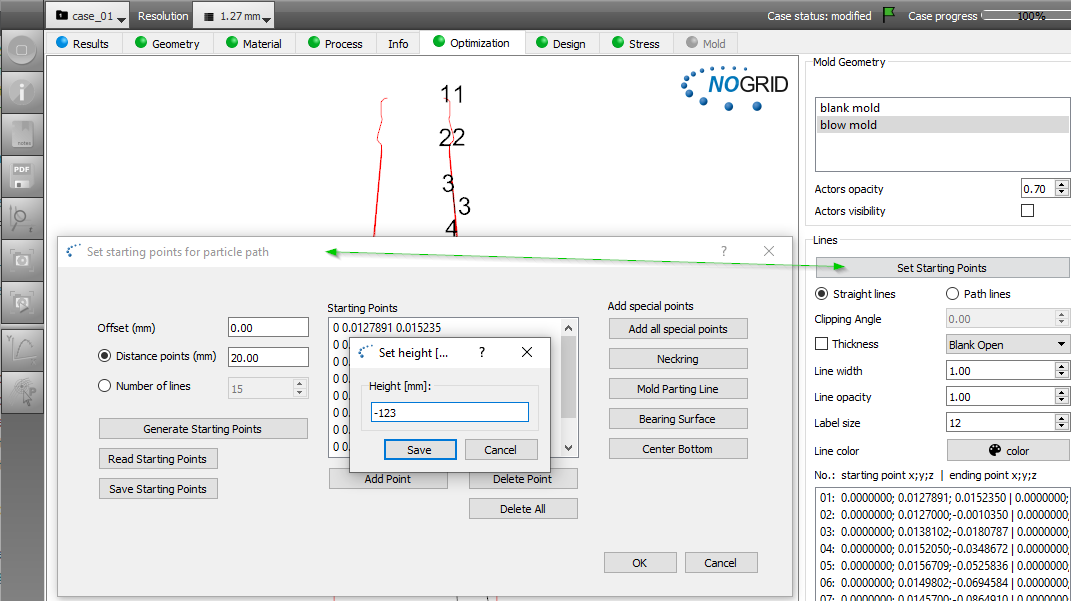Screen dimensions: 1071x601
Task: Select the magnifier measurement tool
Action: tap(22, 218)
